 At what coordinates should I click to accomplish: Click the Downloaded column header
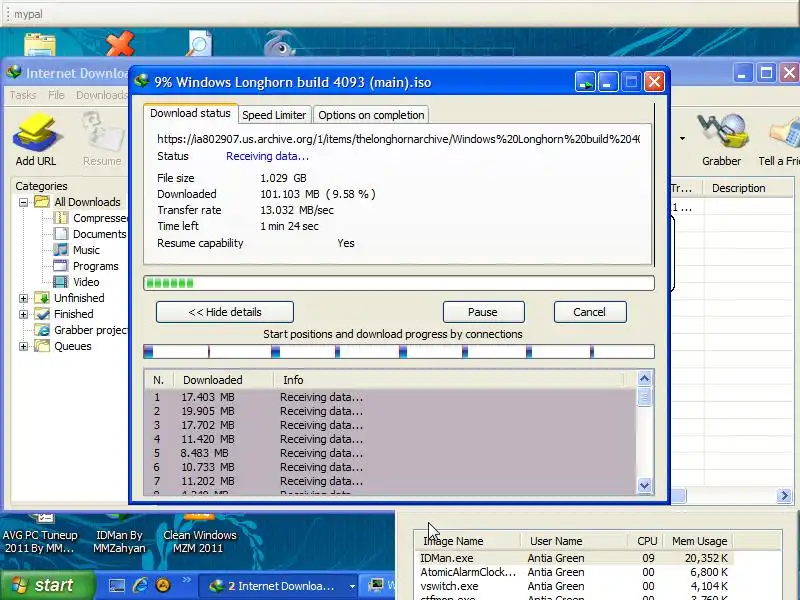coord(224,380)
